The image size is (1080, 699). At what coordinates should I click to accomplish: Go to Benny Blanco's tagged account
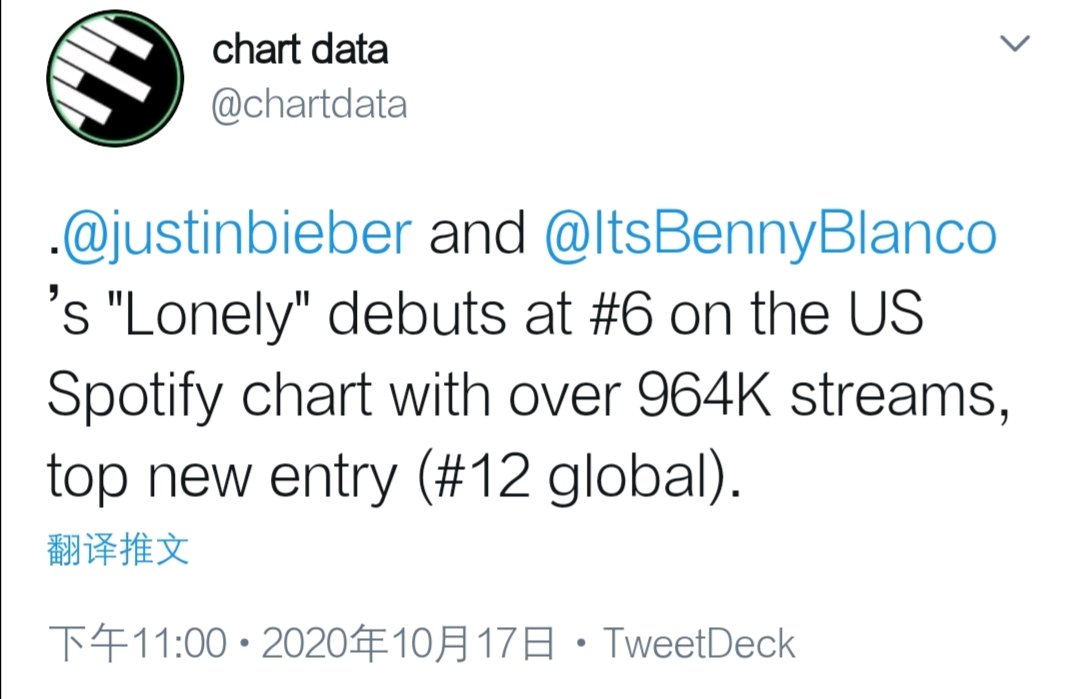pyautogui.click(x=770, y=234)
